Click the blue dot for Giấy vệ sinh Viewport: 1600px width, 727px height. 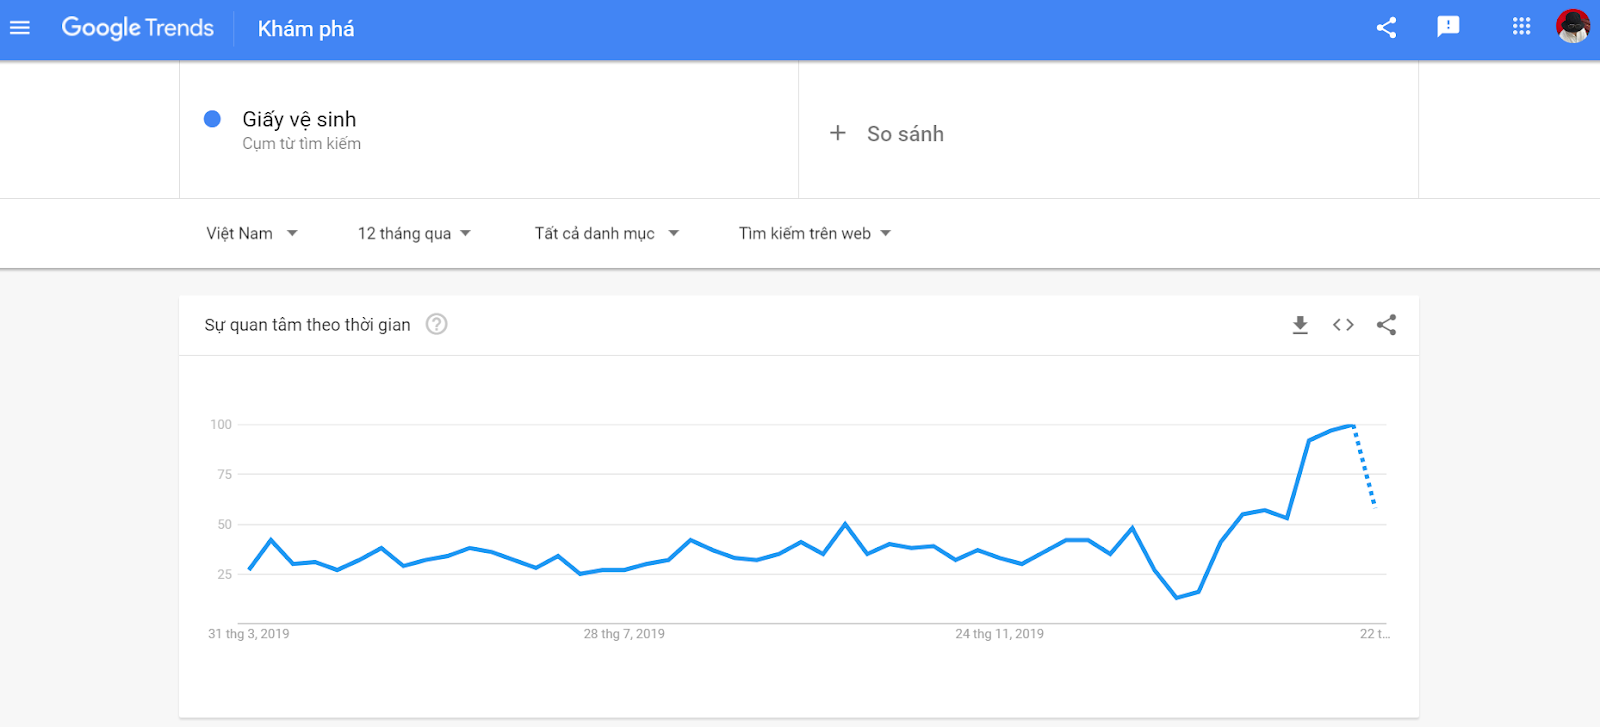point(212,119)
